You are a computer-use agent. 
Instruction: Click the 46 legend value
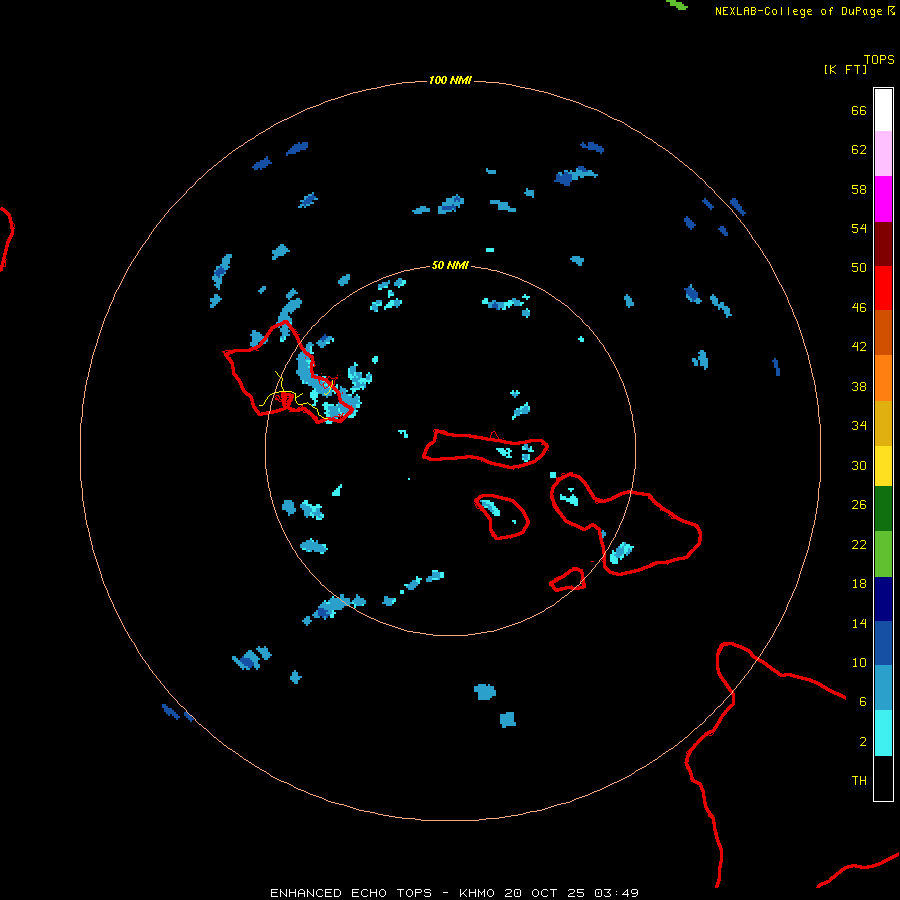(859, 307)
